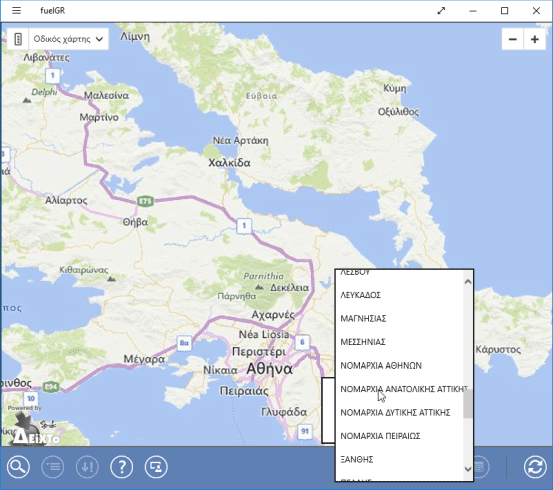
Task: Click the Μέγαρα label on map
Action: 144,359
